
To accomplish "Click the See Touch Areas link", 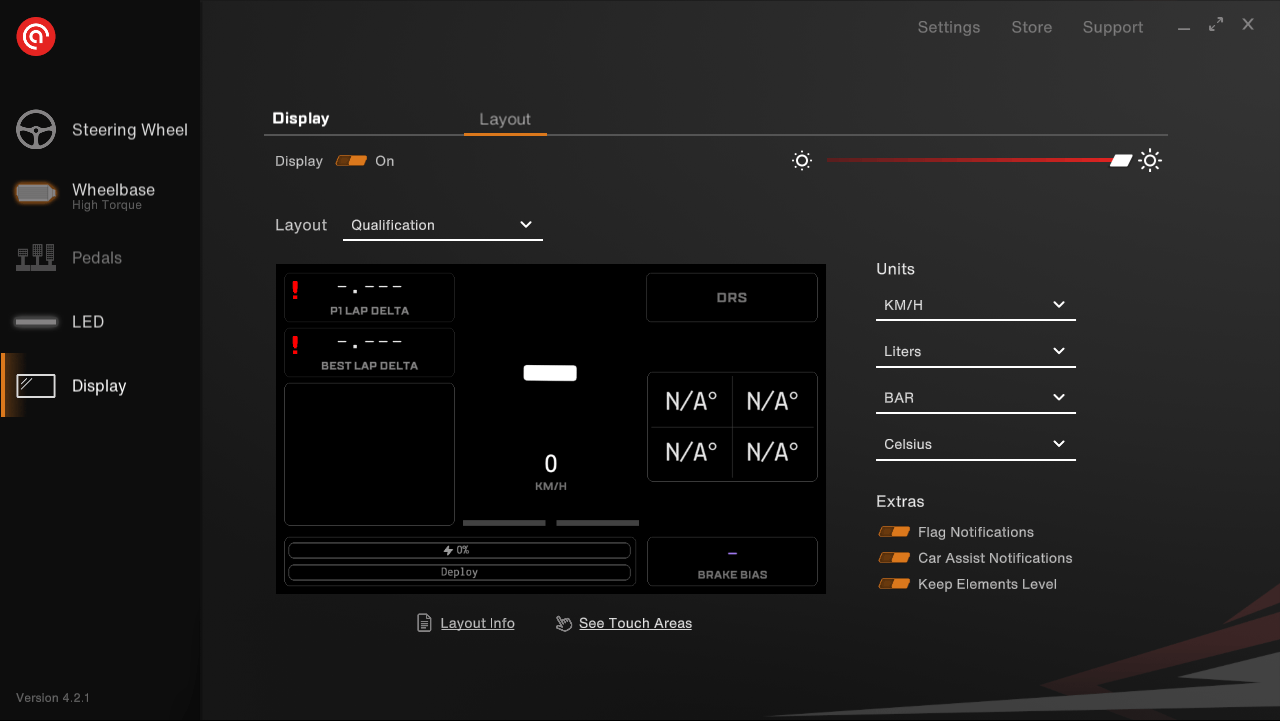I will click(635, 623).
